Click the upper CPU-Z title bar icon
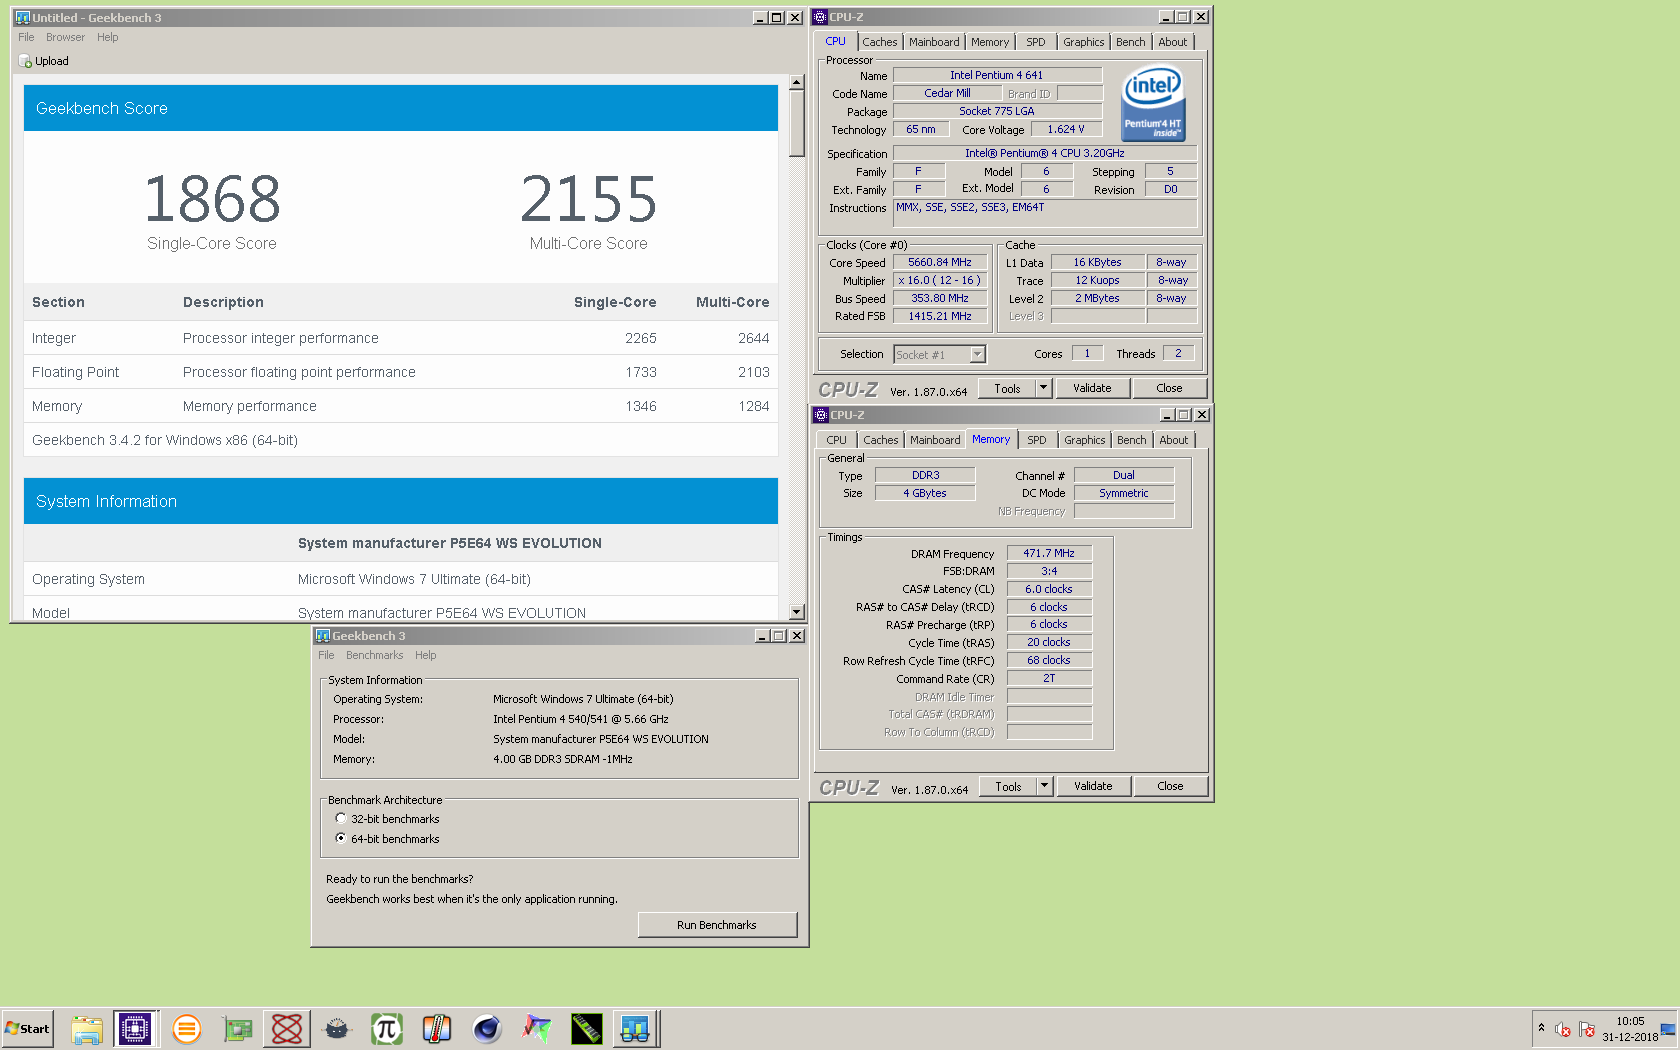The width and height of the screenshot is (1680, 1050). pyautogui.click(x=820, y=17)
